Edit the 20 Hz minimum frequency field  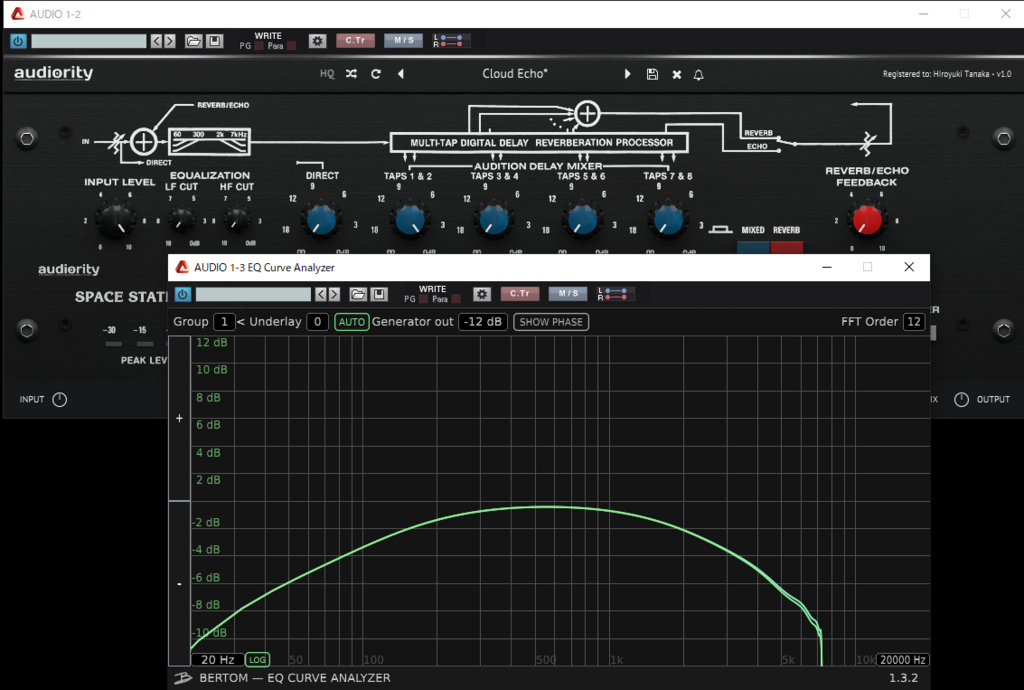pos(217,659)
